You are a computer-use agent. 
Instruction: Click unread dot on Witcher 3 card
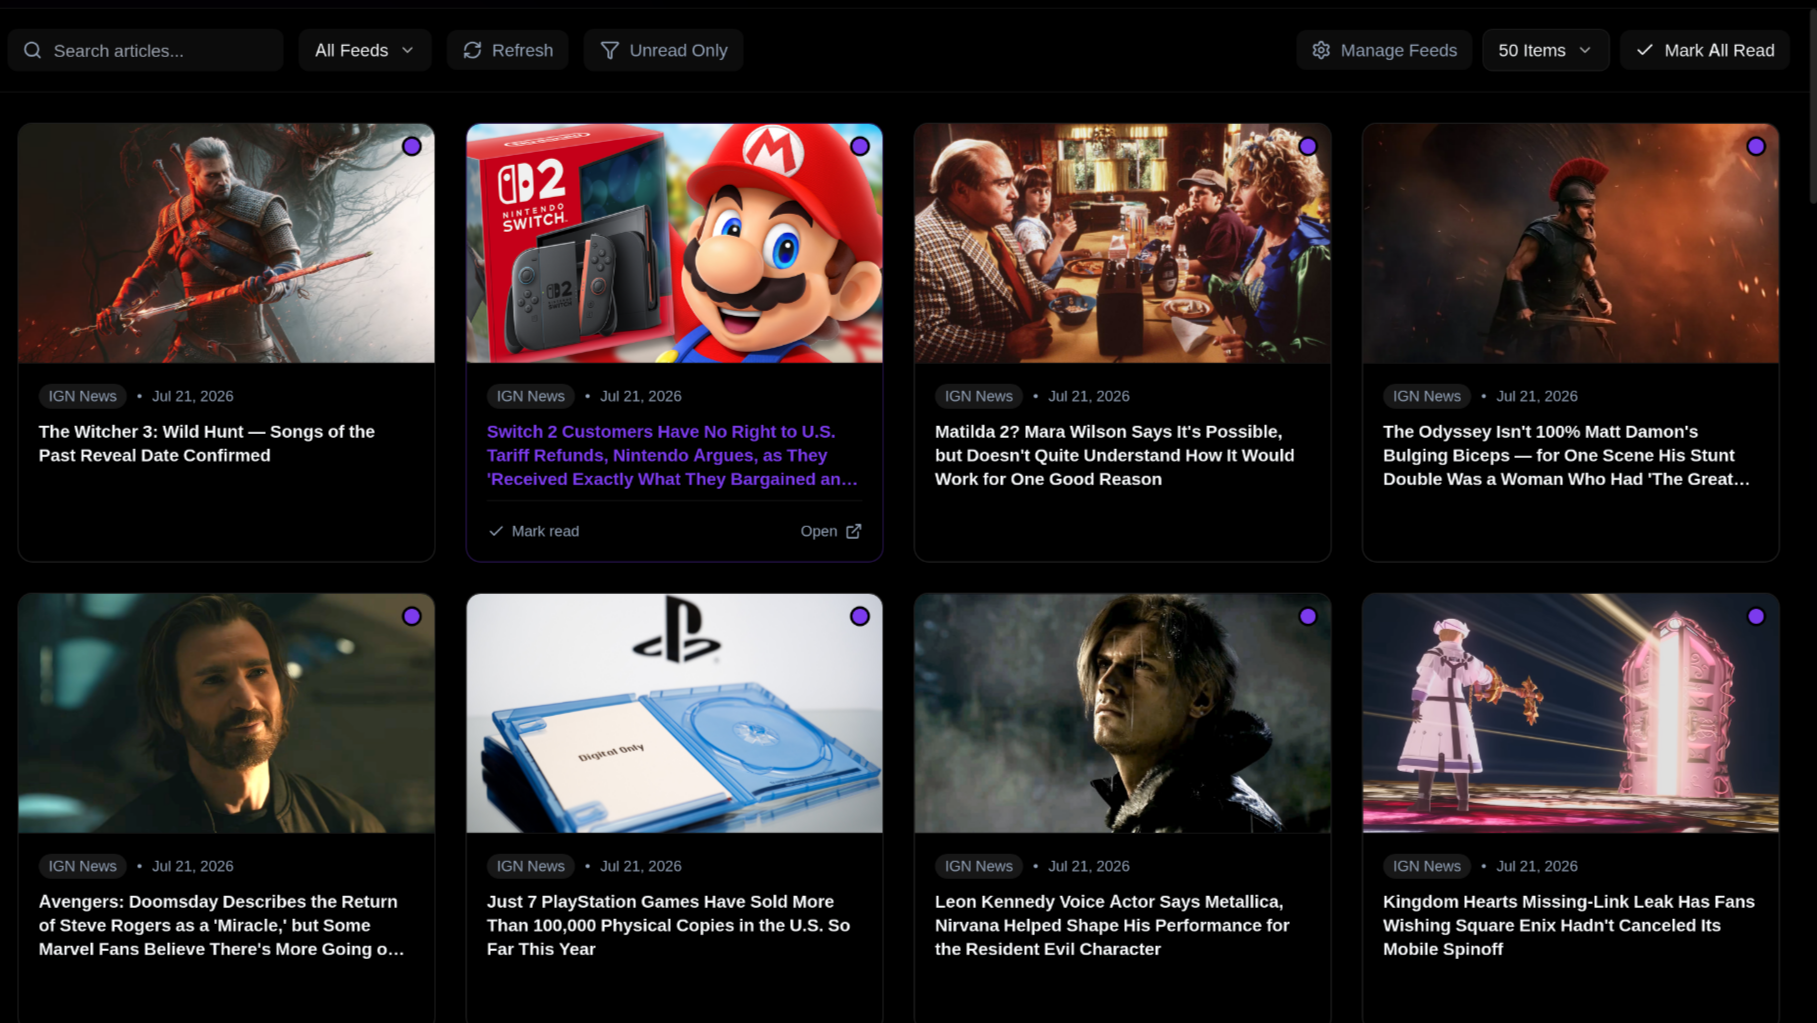pyautogui.click(x=412, y=146)
